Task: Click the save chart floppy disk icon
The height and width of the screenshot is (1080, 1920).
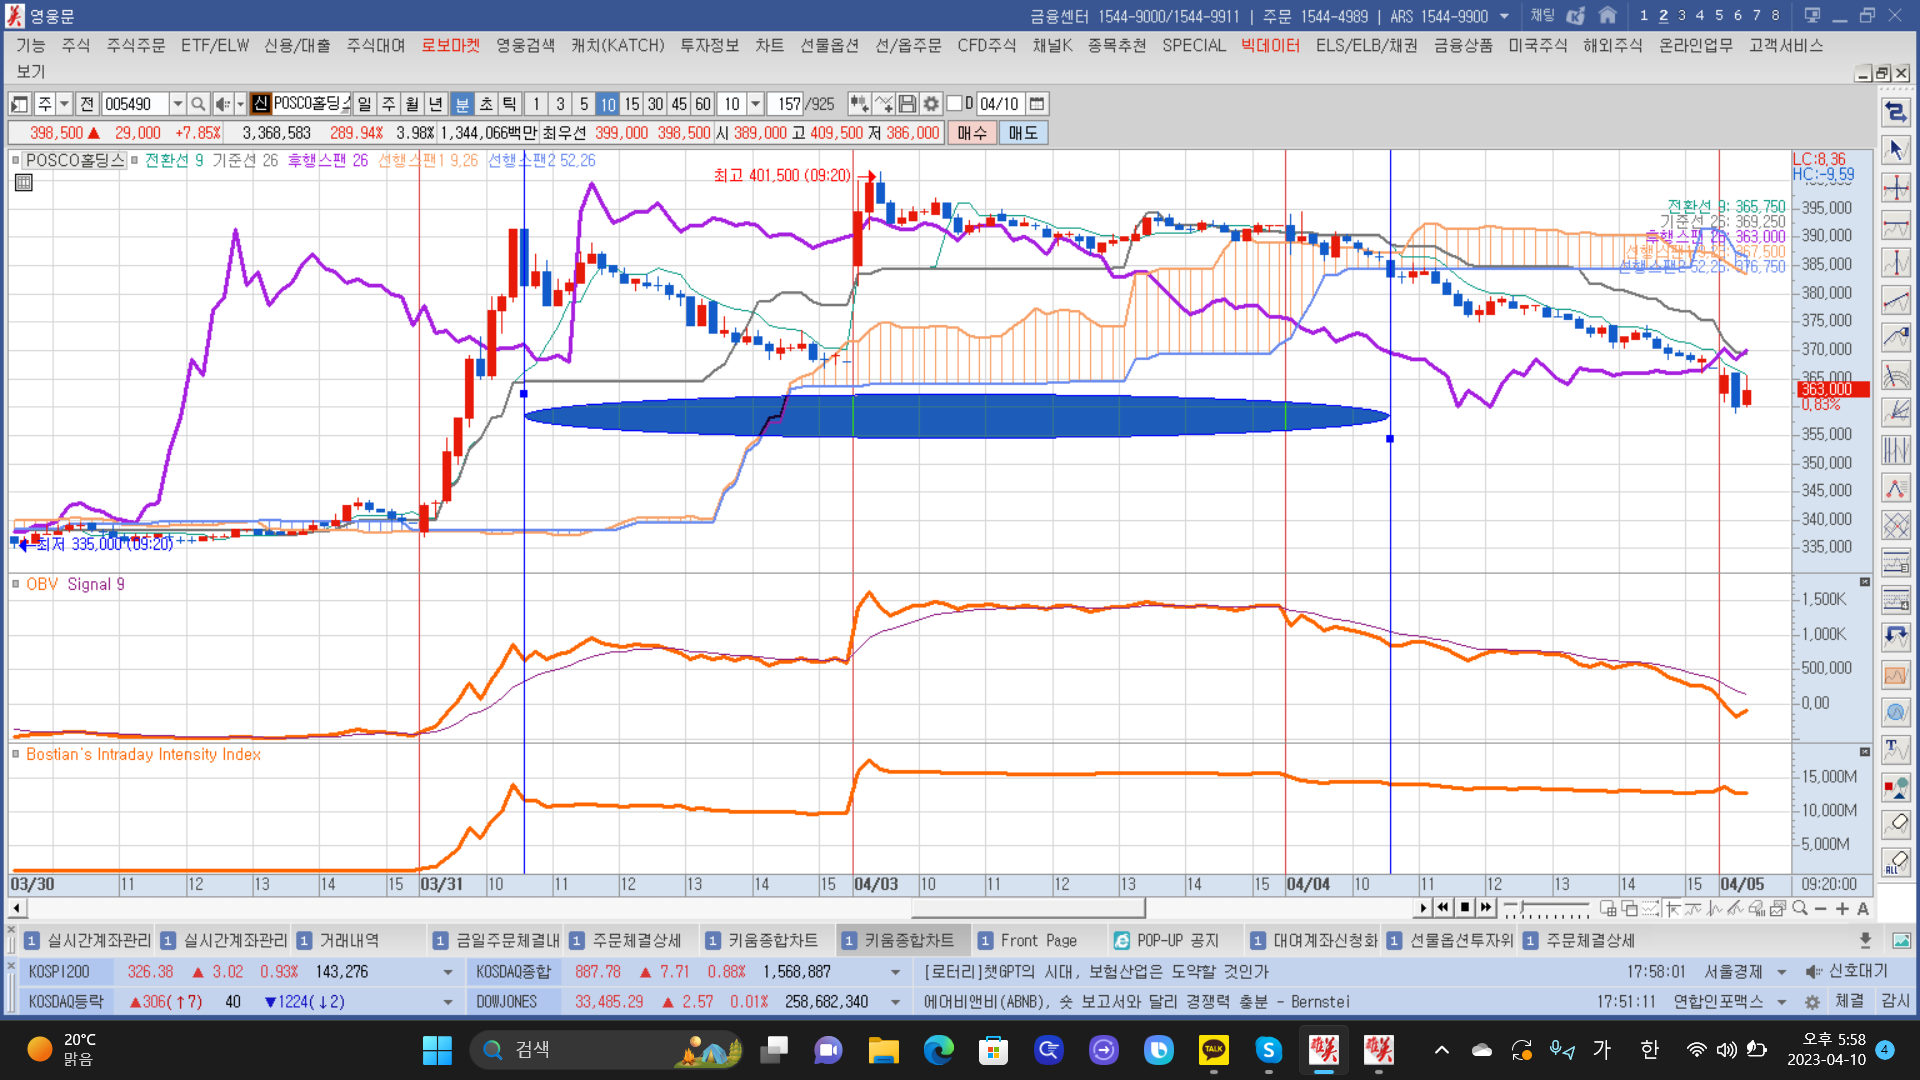Action: click(907, 104)
